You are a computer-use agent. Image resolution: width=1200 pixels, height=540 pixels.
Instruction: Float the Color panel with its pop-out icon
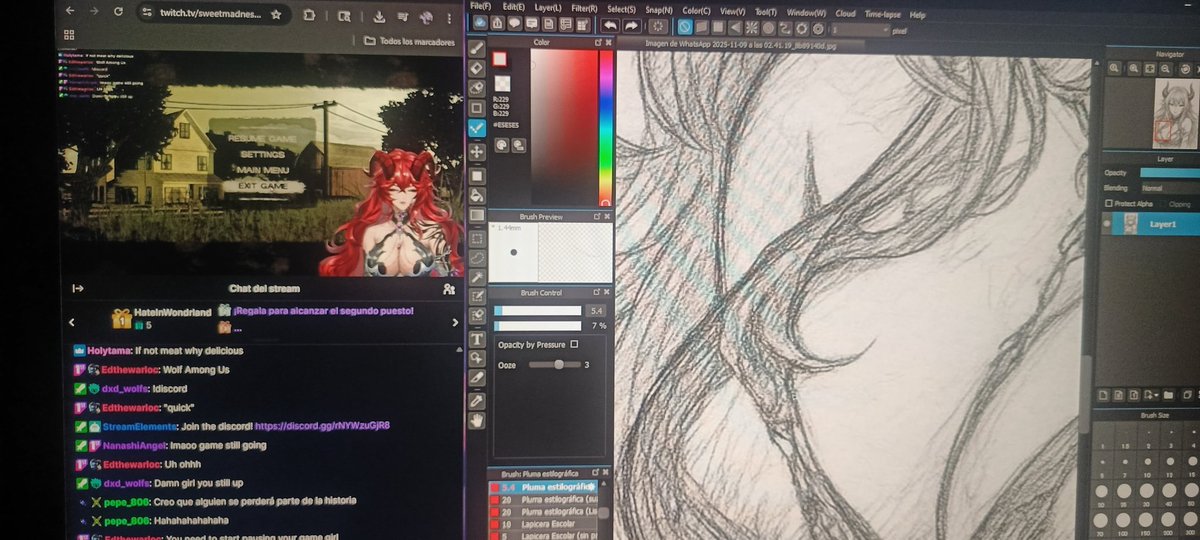click(597, 42)
